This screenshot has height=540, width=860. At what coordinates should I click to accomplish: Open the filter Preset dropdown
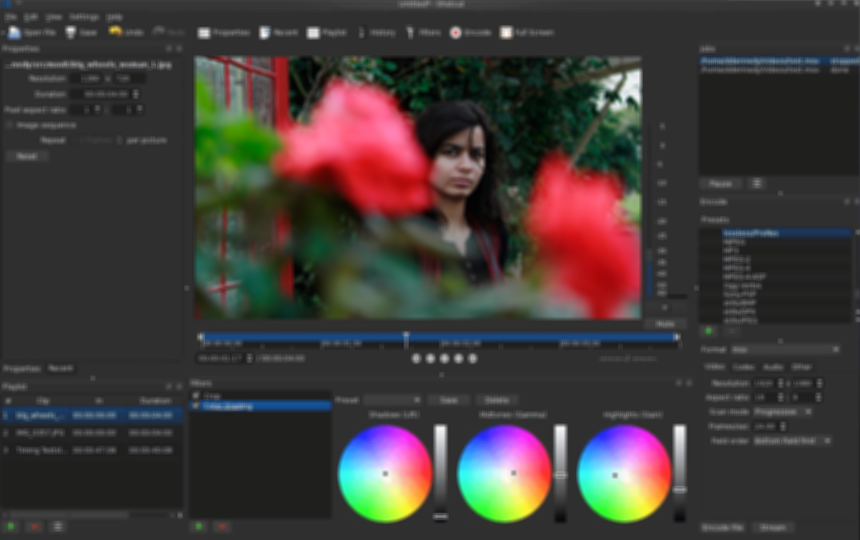coord(391,400)
